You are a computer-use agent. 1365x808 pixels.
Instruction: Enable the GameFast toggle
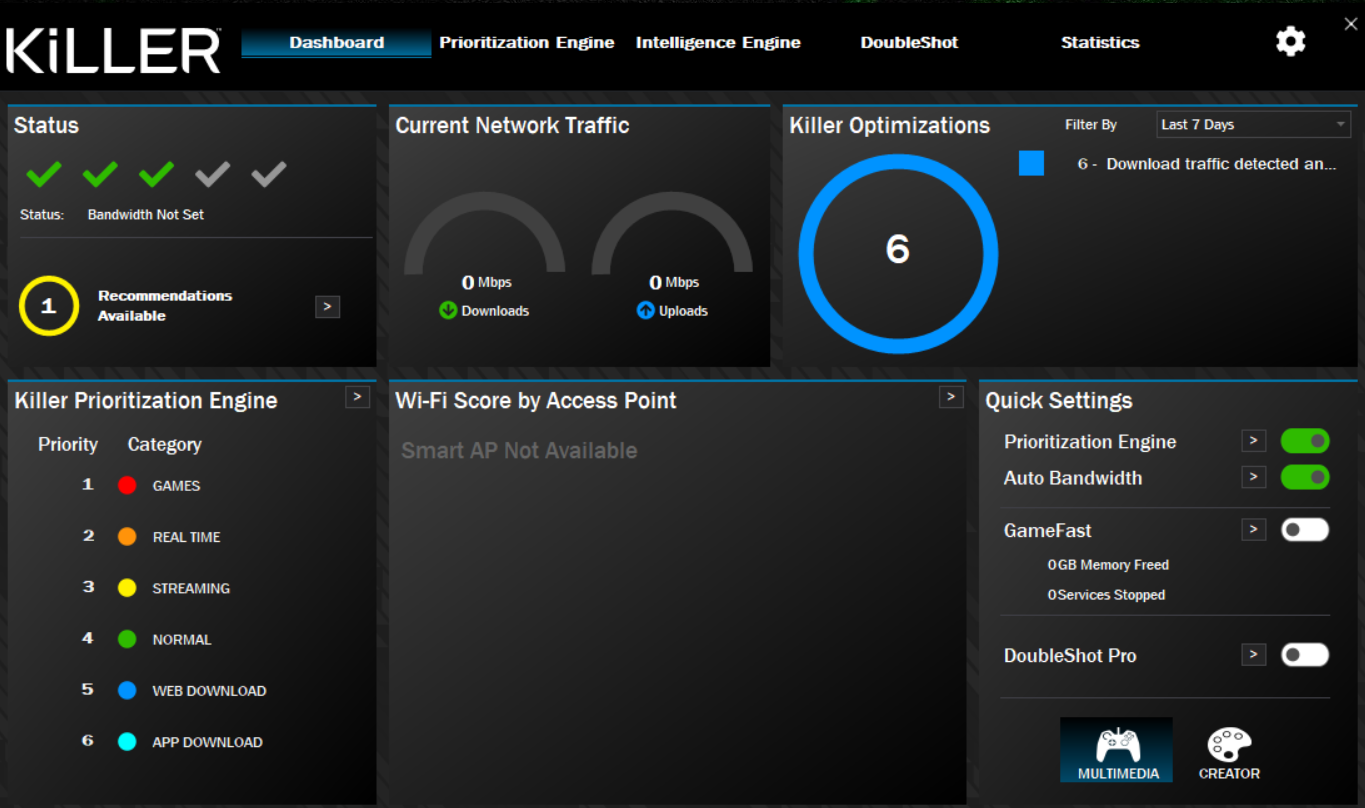(1304, 530)
